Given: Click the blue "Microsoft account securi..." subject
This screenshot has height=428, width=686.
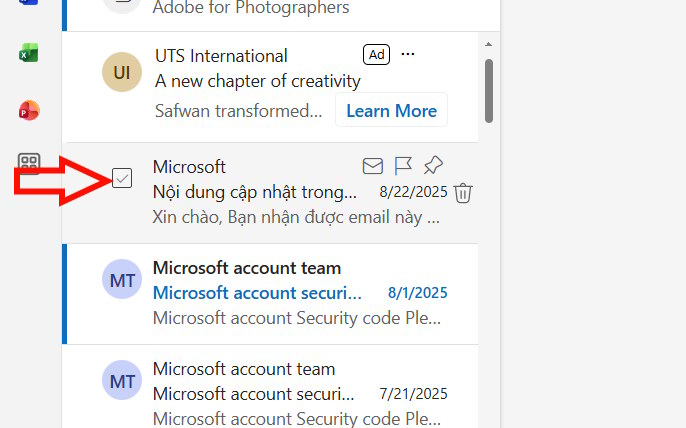Looking at the screenshot, I should point(257,293).
